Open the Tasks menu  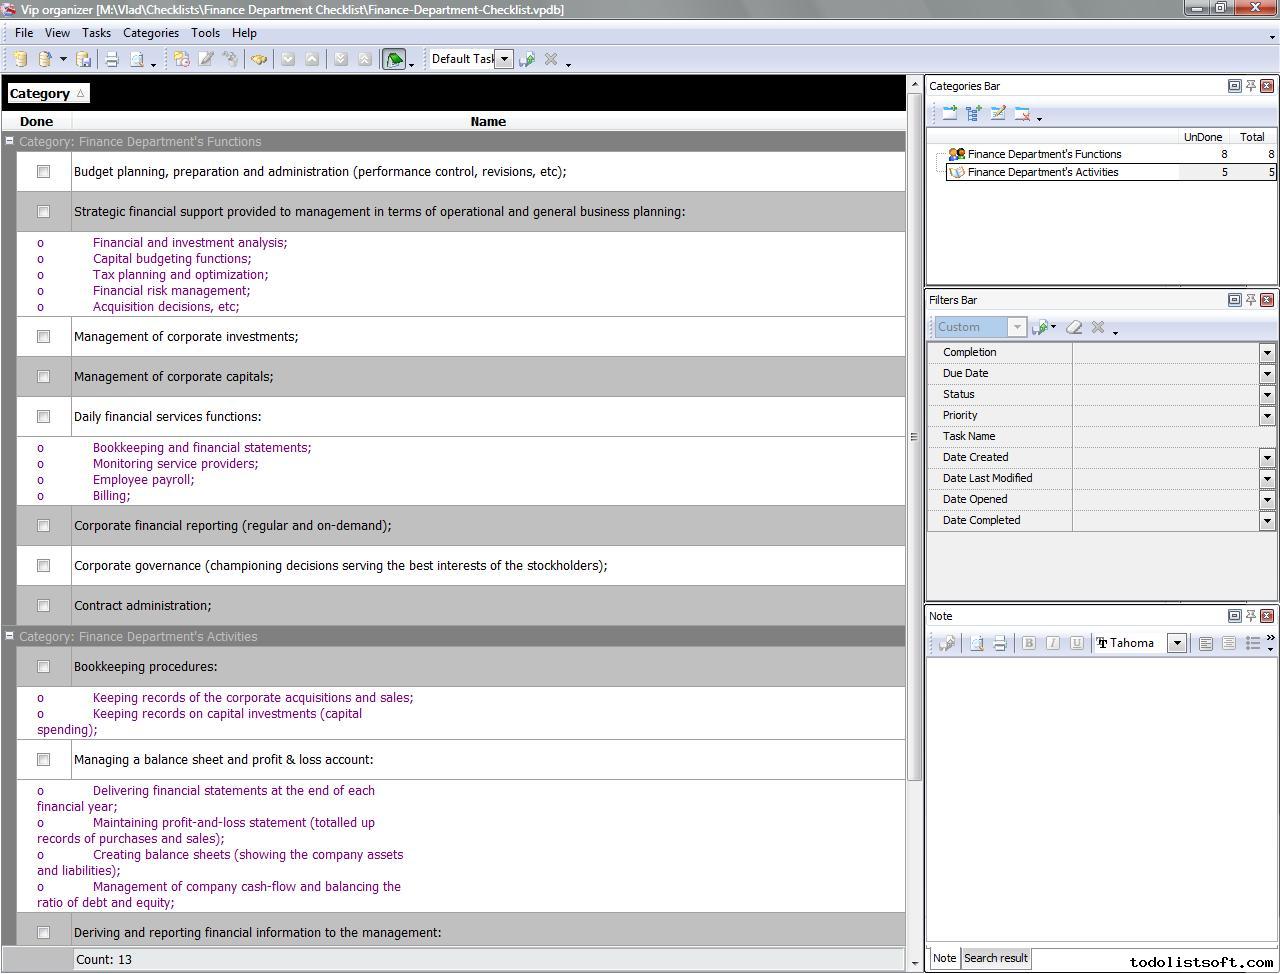click(x=96, y=33)
